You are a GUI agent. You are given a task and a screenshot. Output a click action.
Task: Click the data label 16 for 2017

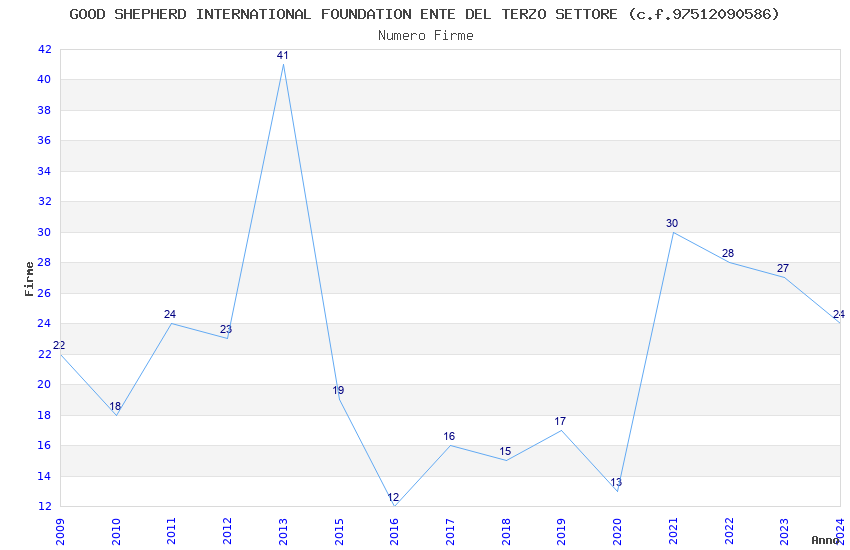pyautogui.click(x=449, y=436)
